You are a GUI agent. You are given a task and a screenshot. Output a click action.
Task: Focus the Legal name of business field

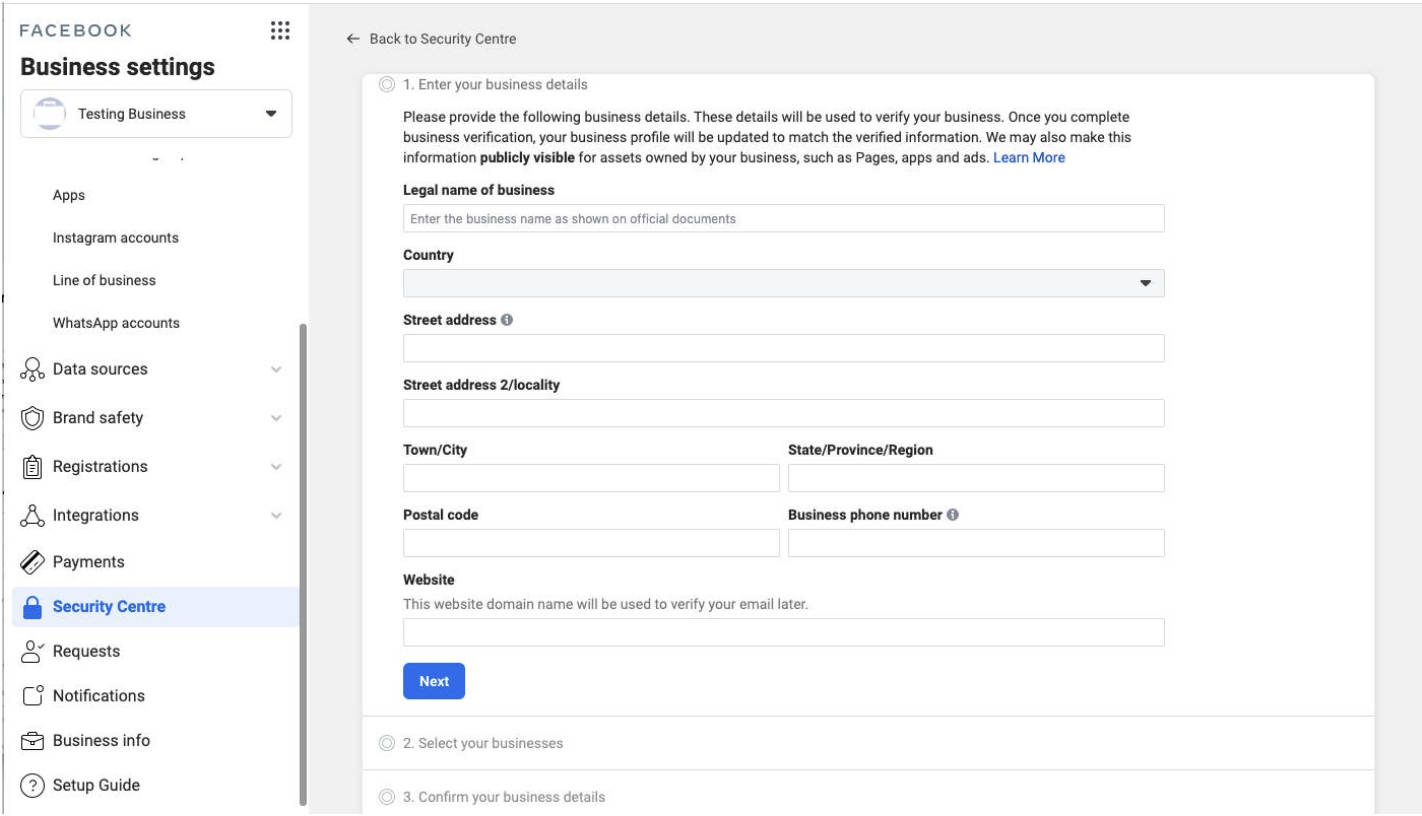click(784, 218)
